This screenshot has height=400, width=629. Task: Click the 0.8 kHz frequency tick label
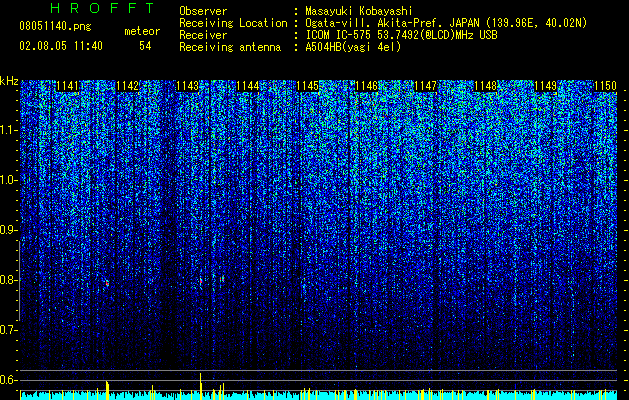8,280
